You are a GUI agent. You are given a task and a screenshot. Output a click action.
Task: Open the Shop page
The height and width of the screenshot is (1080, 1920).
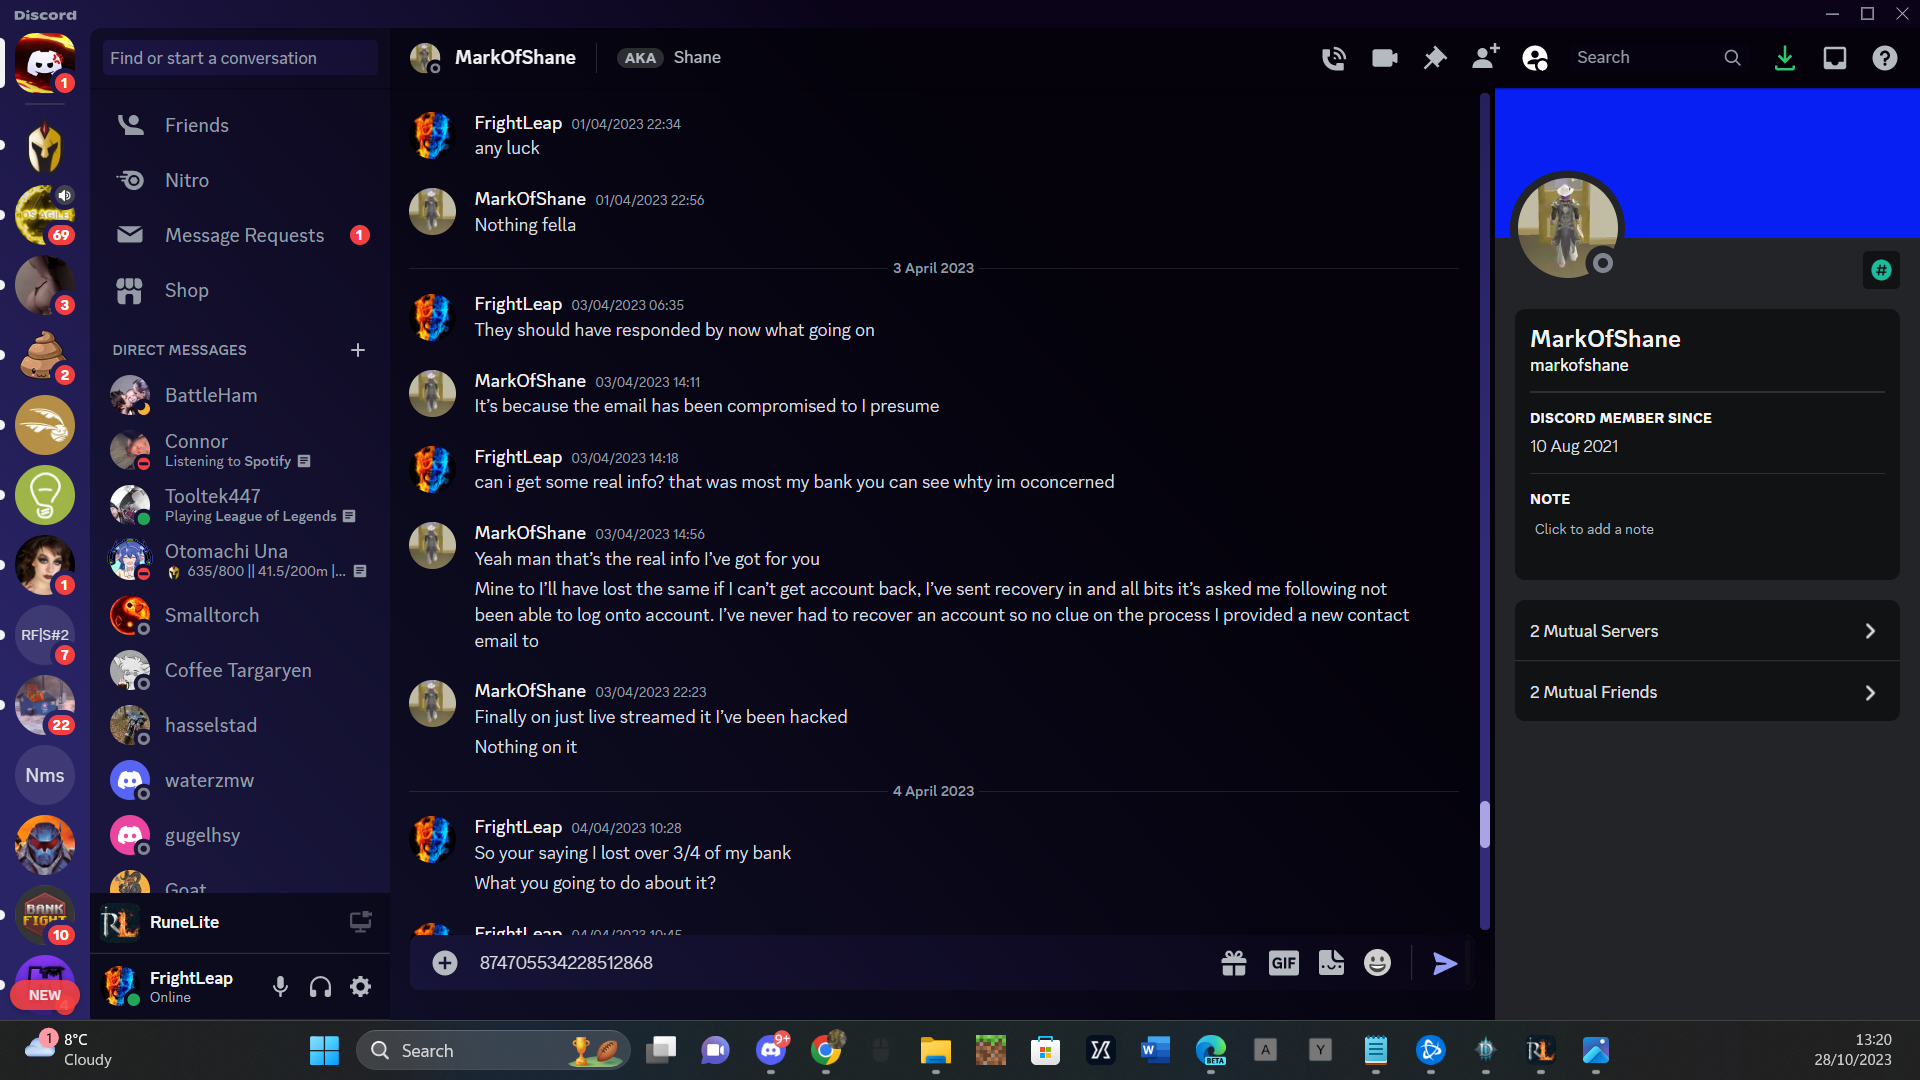[240, 290]
